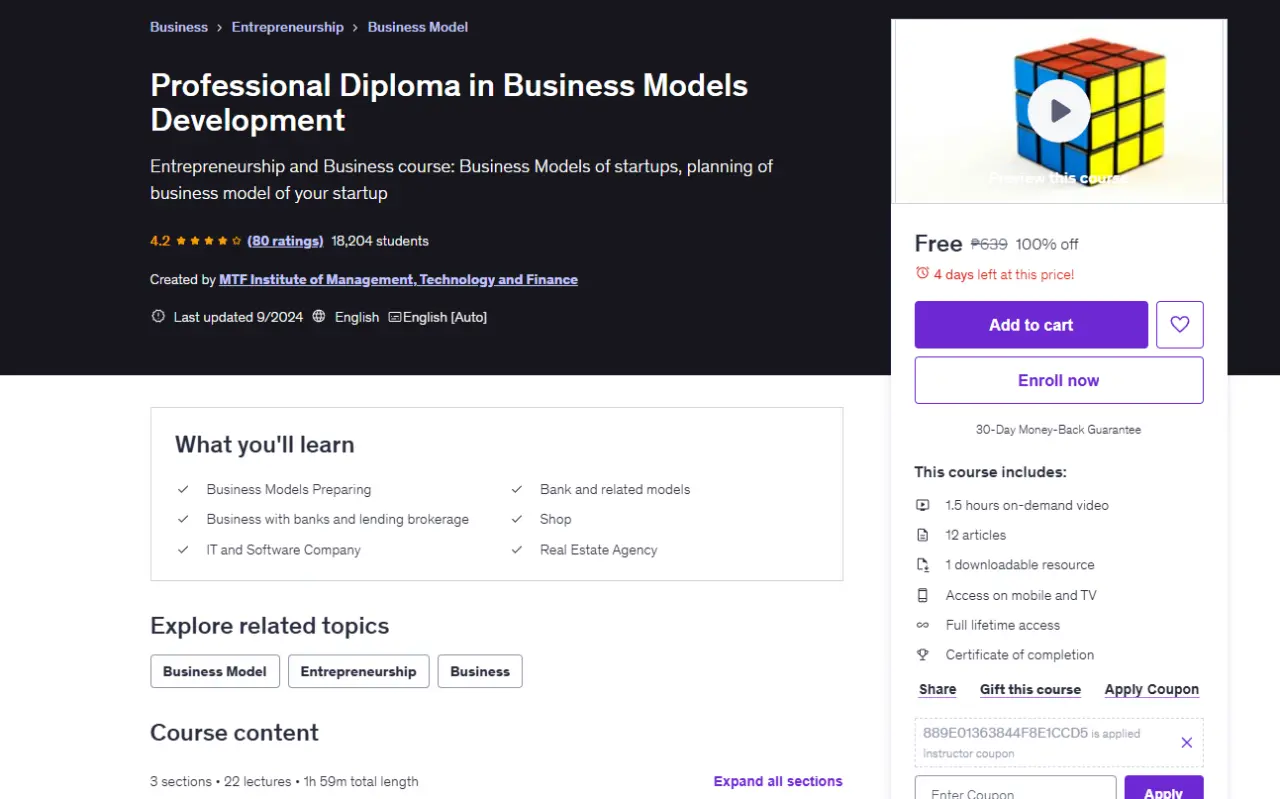
Task: Click 1.5 hours on-demand video text
Action: point(1027,505)
